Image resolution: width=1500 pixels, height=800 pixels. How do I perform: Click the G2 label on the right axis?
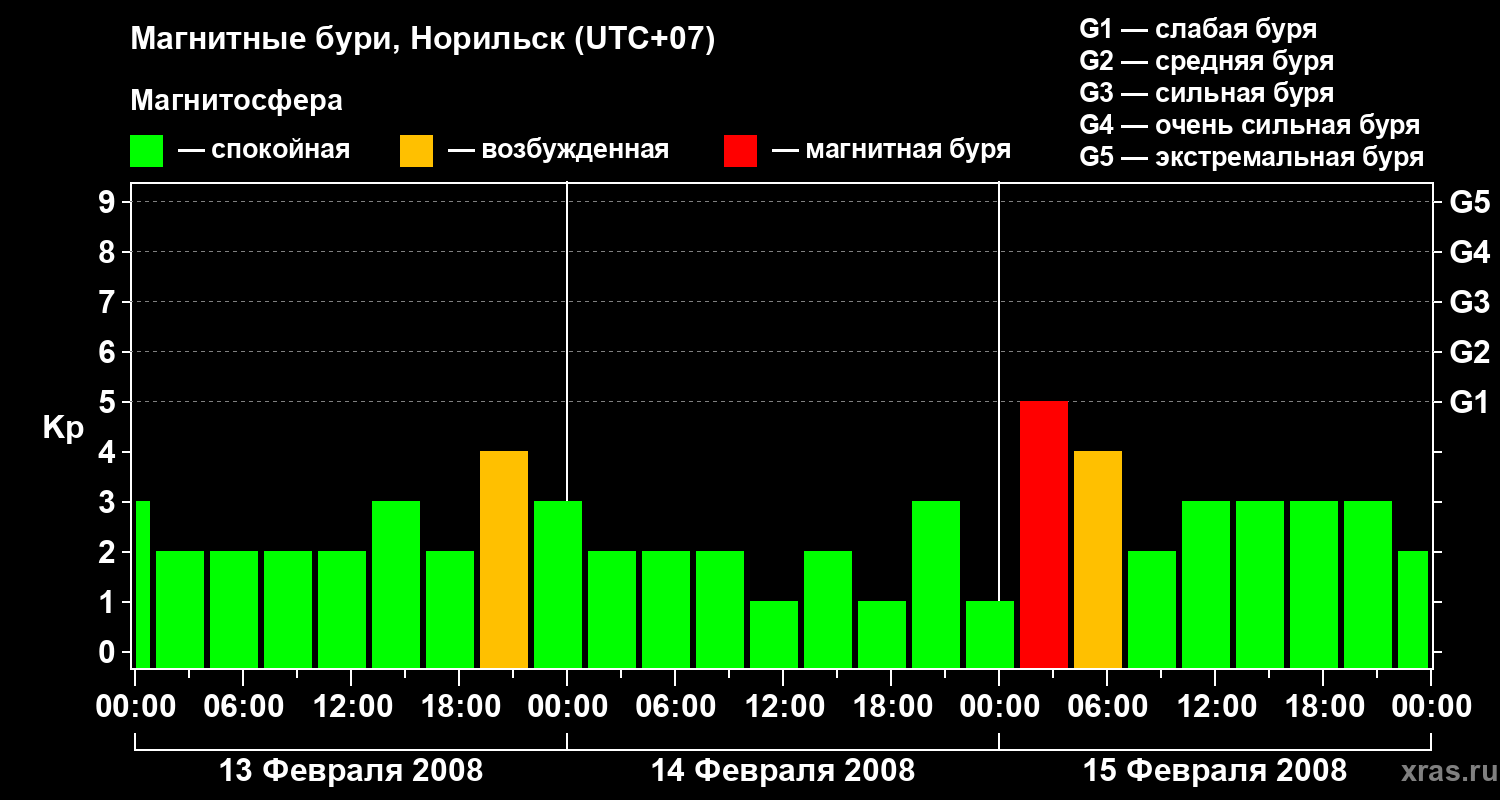[x=1470, y=352]
